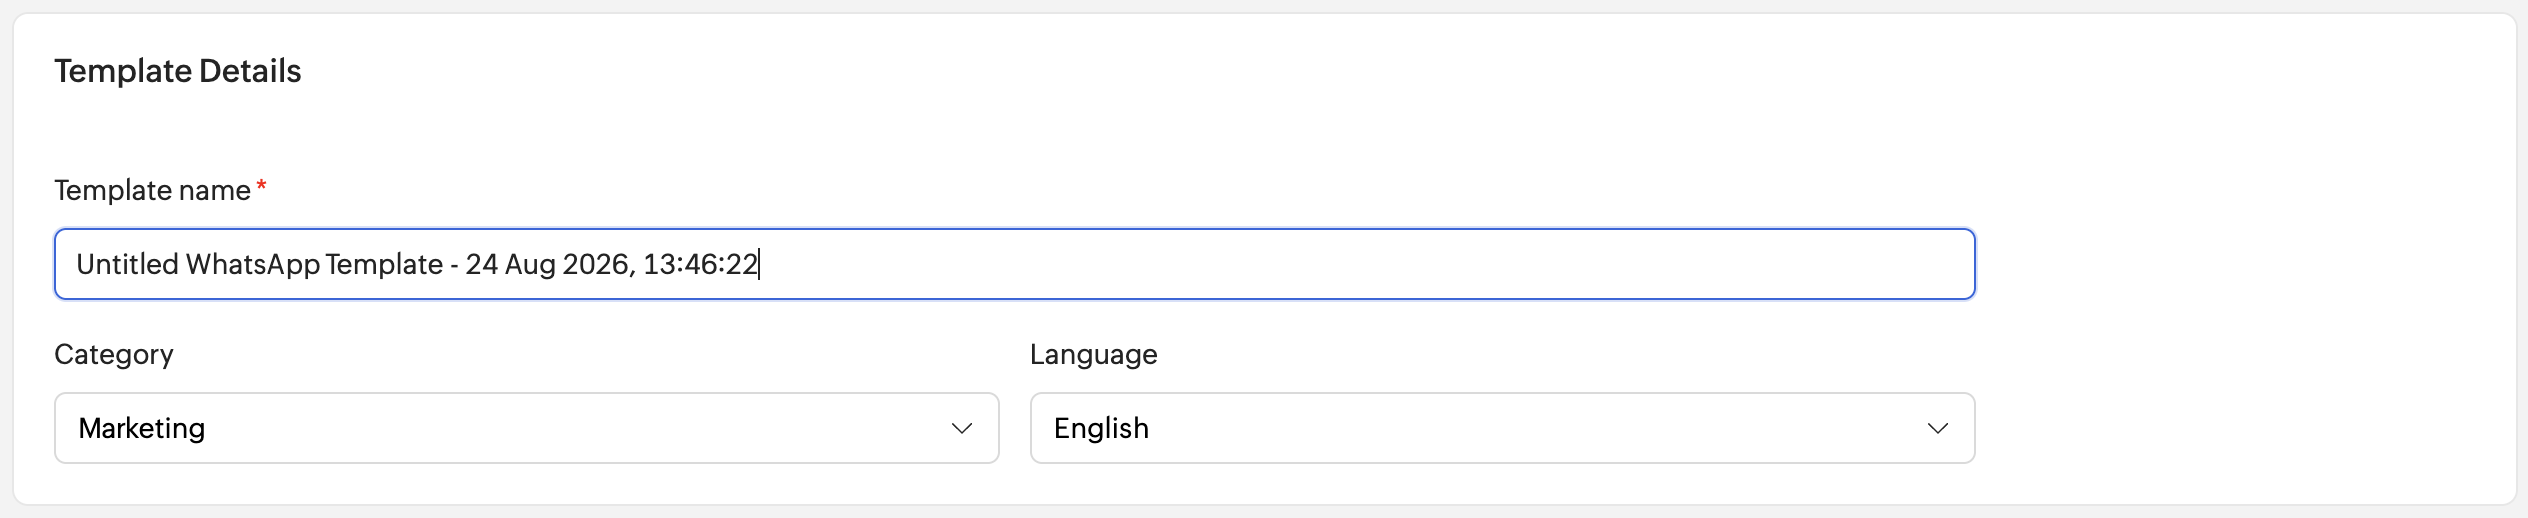Click the chevron arrow in Language dropdown
The width and height of the screenshot is (2528, 518).
(x=1938, y=428)
